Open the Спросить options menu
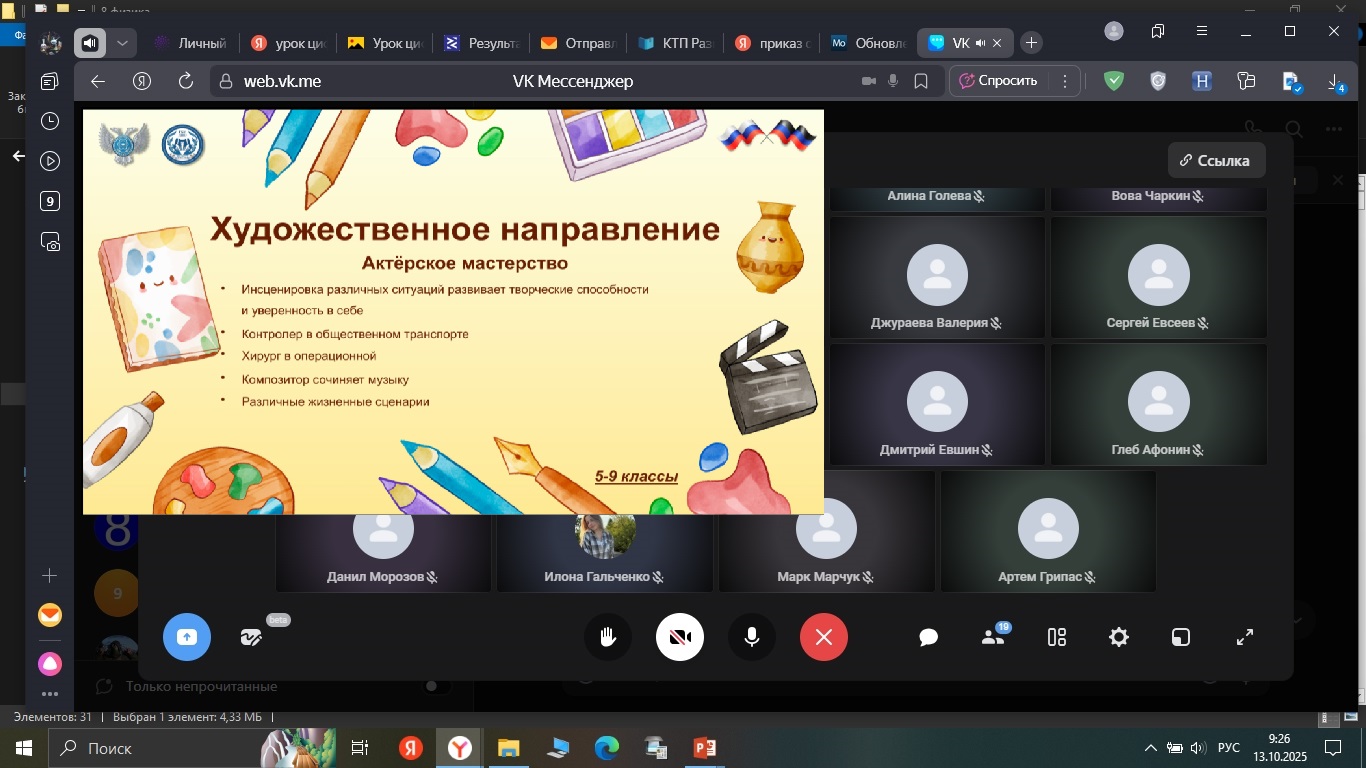 [1065, 81]
